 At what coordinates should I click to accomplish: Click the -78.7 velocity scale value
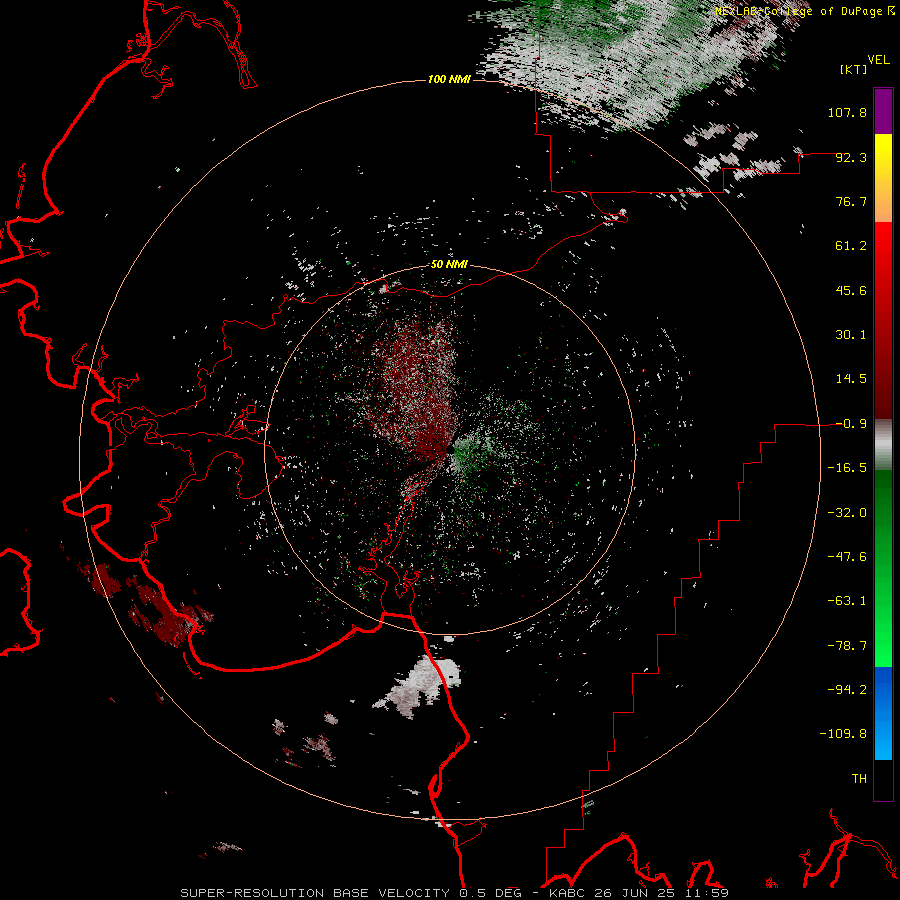click(847, 646)
